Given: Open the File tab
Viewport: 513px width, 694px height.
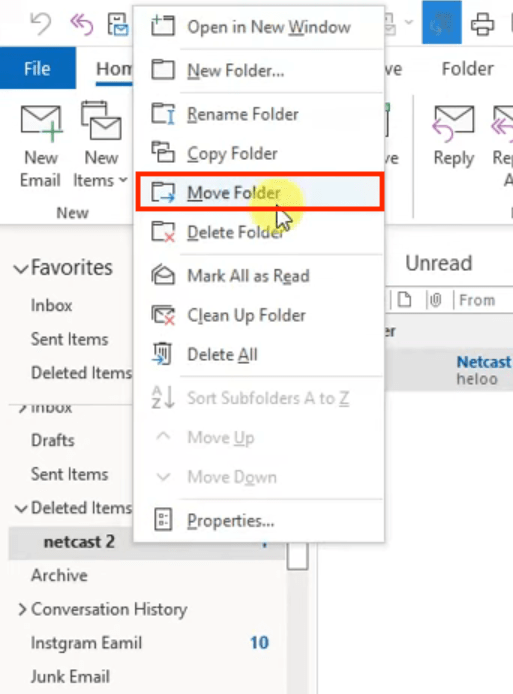Looking at the screenshot, I should point(38,69).
